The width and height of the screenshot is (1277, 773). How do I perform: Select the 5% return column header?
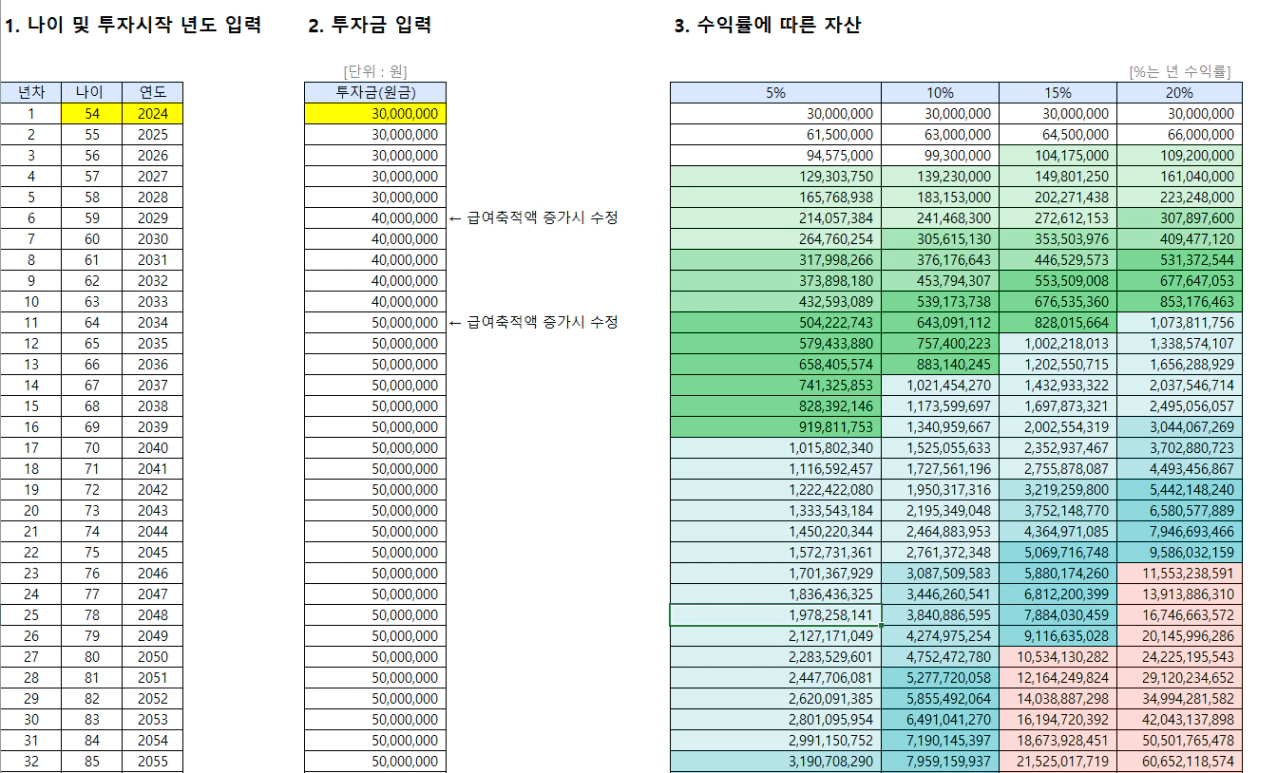[775, 93]
